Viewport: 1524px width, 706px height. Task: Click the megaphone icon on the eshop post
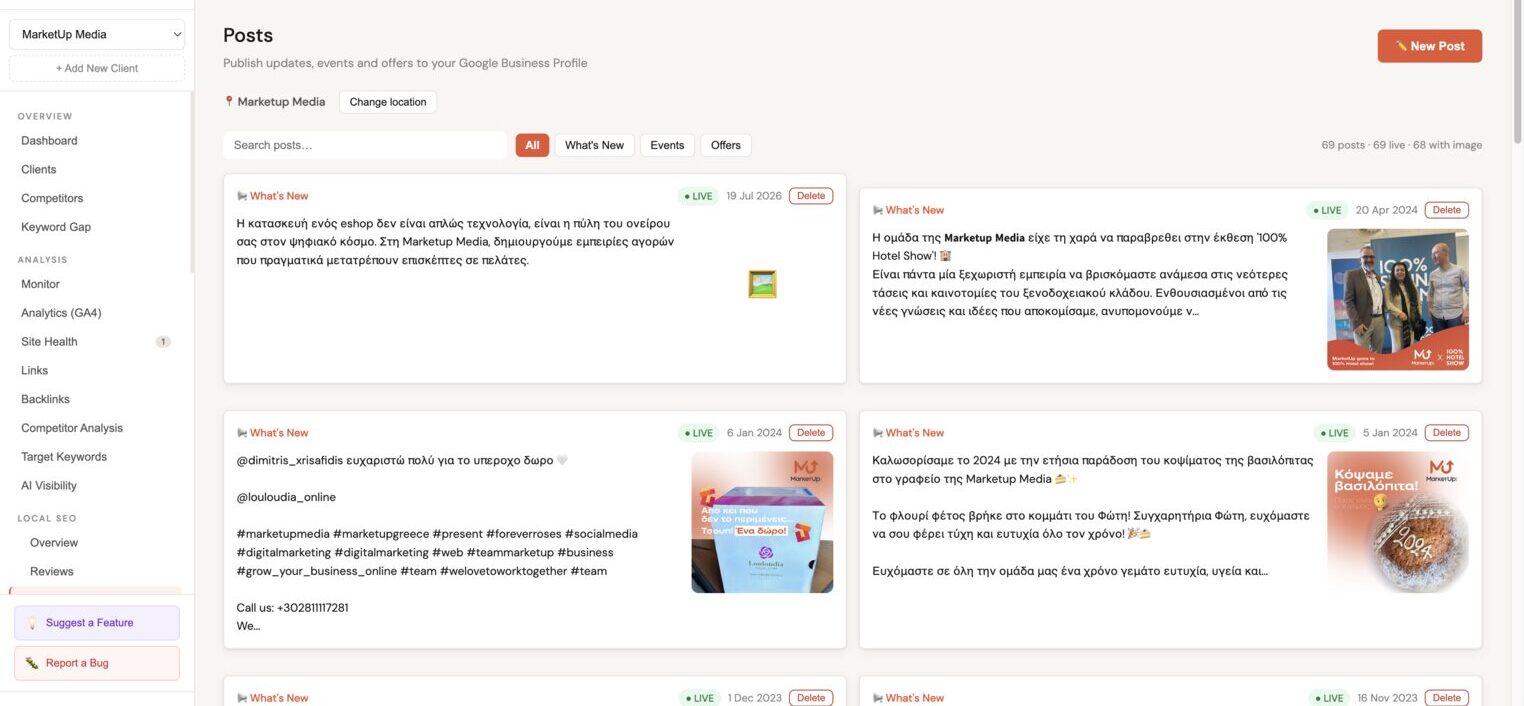pos(242,196)
